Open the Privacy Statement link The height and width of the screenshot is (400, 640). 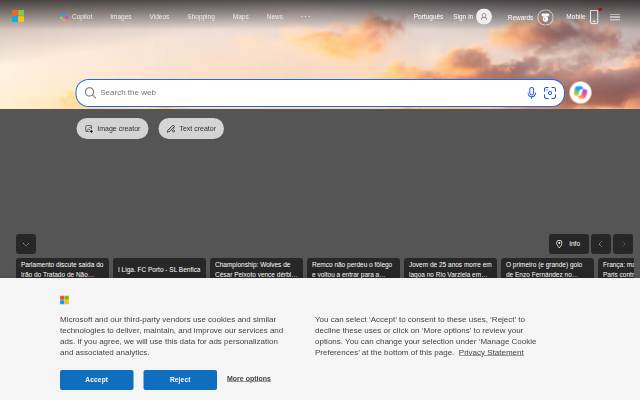point(491,353)
